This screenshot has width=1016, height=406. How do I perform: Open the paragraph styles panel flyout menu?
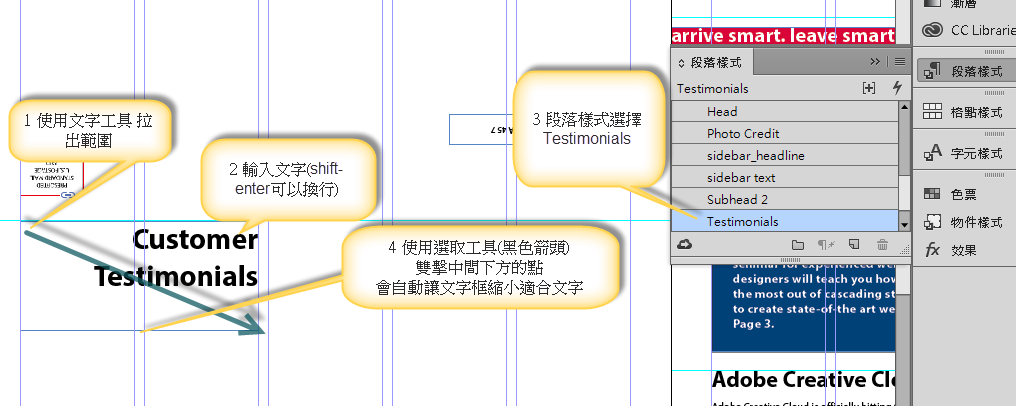point(899,61)
